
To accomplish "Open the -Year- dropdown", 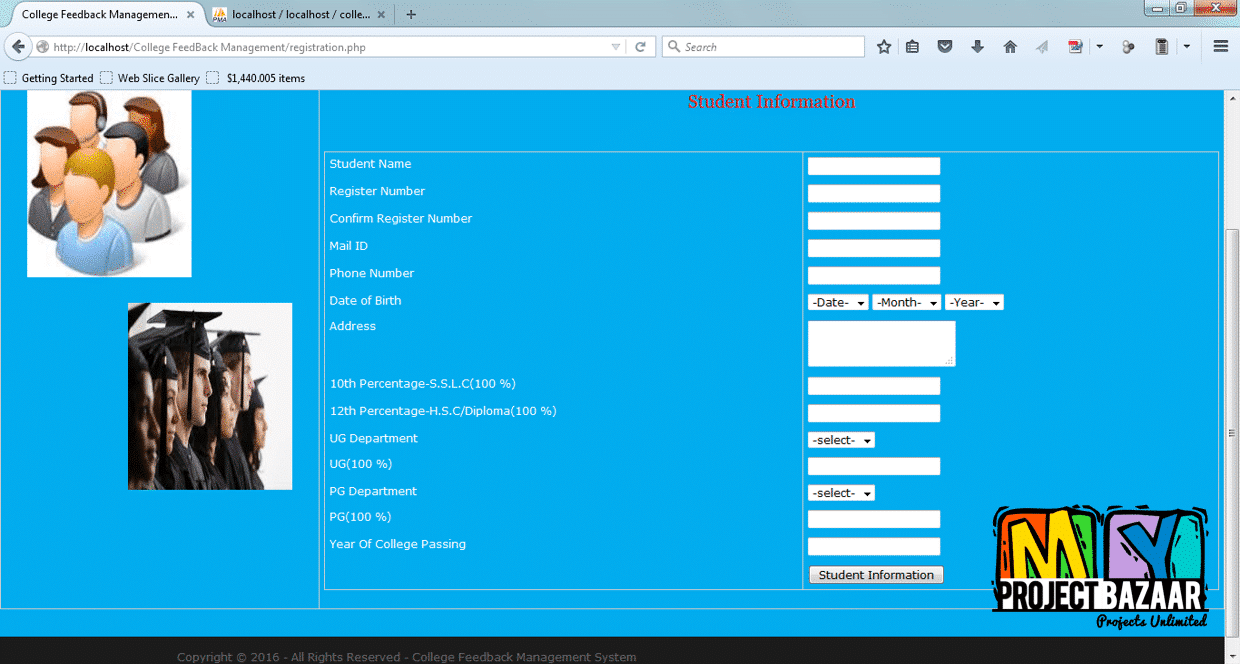I will 974,303.
